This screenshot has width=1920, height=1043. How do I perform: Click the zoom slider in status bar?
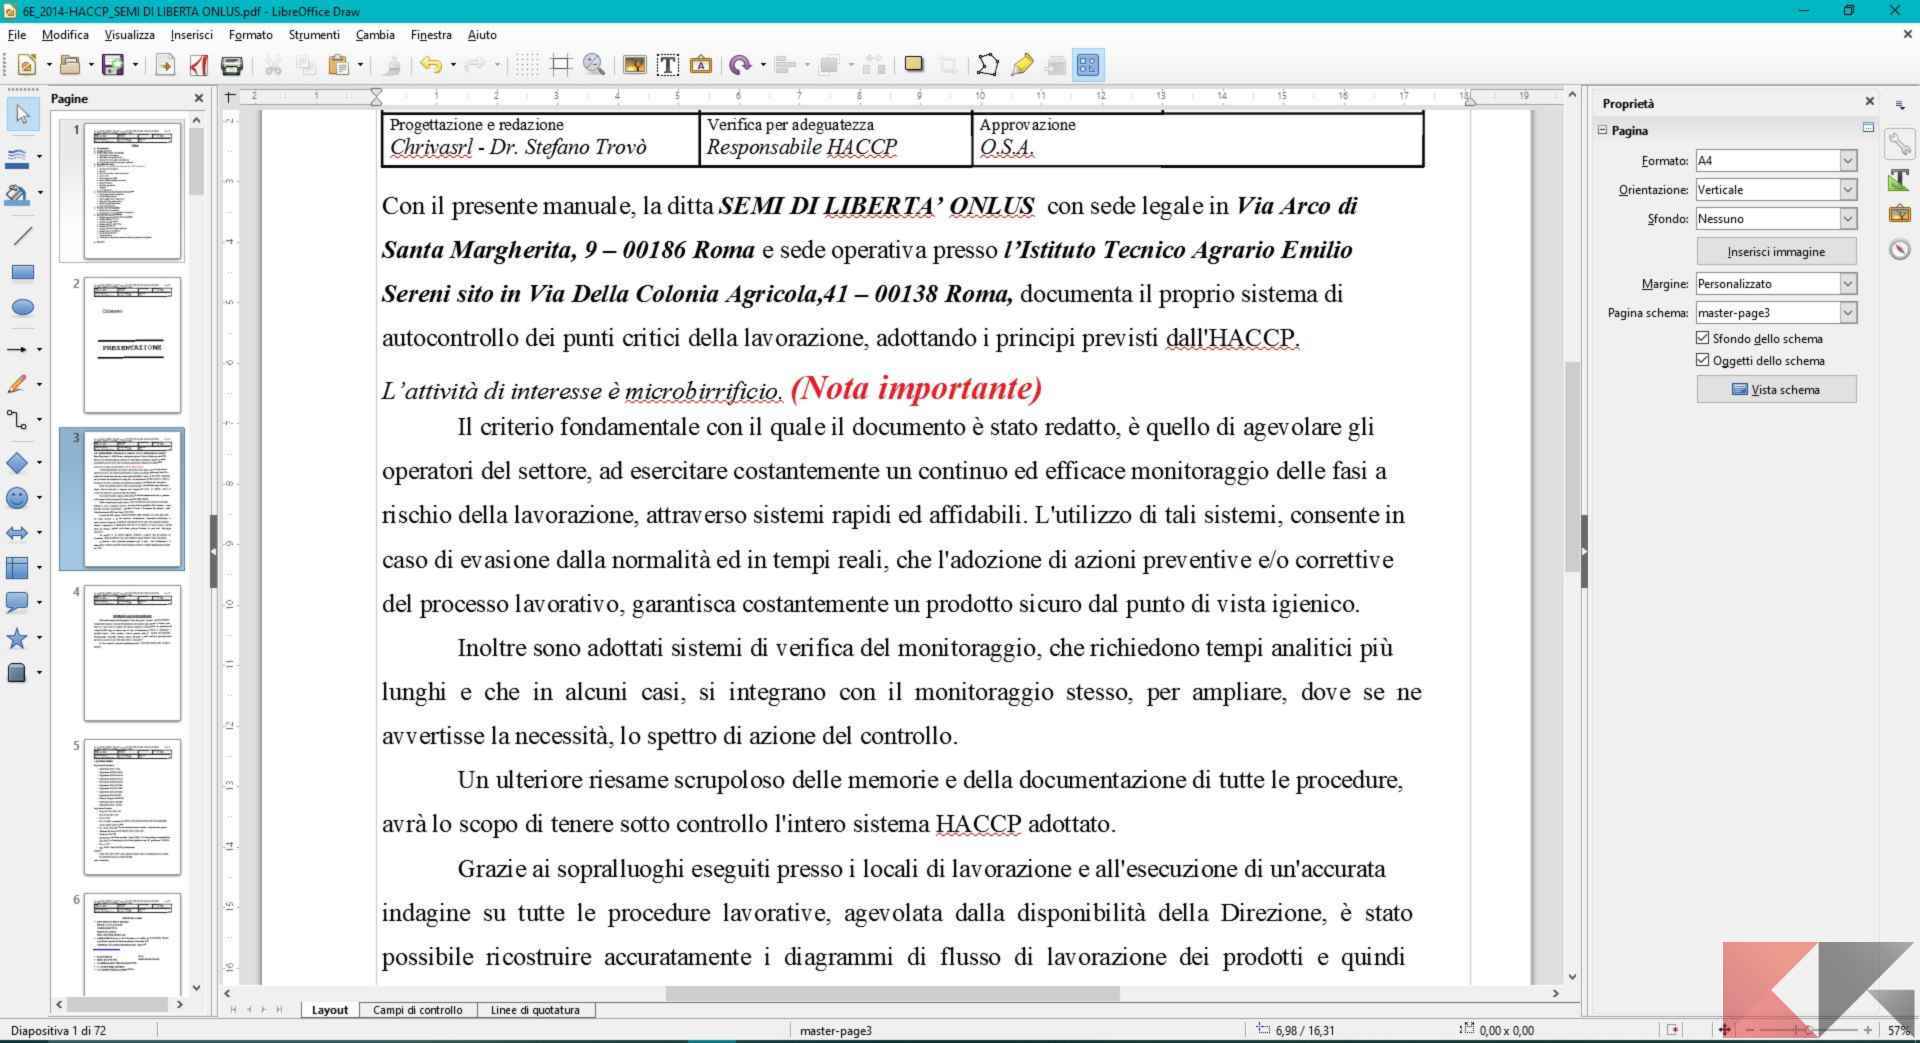pos(1808,1029)
